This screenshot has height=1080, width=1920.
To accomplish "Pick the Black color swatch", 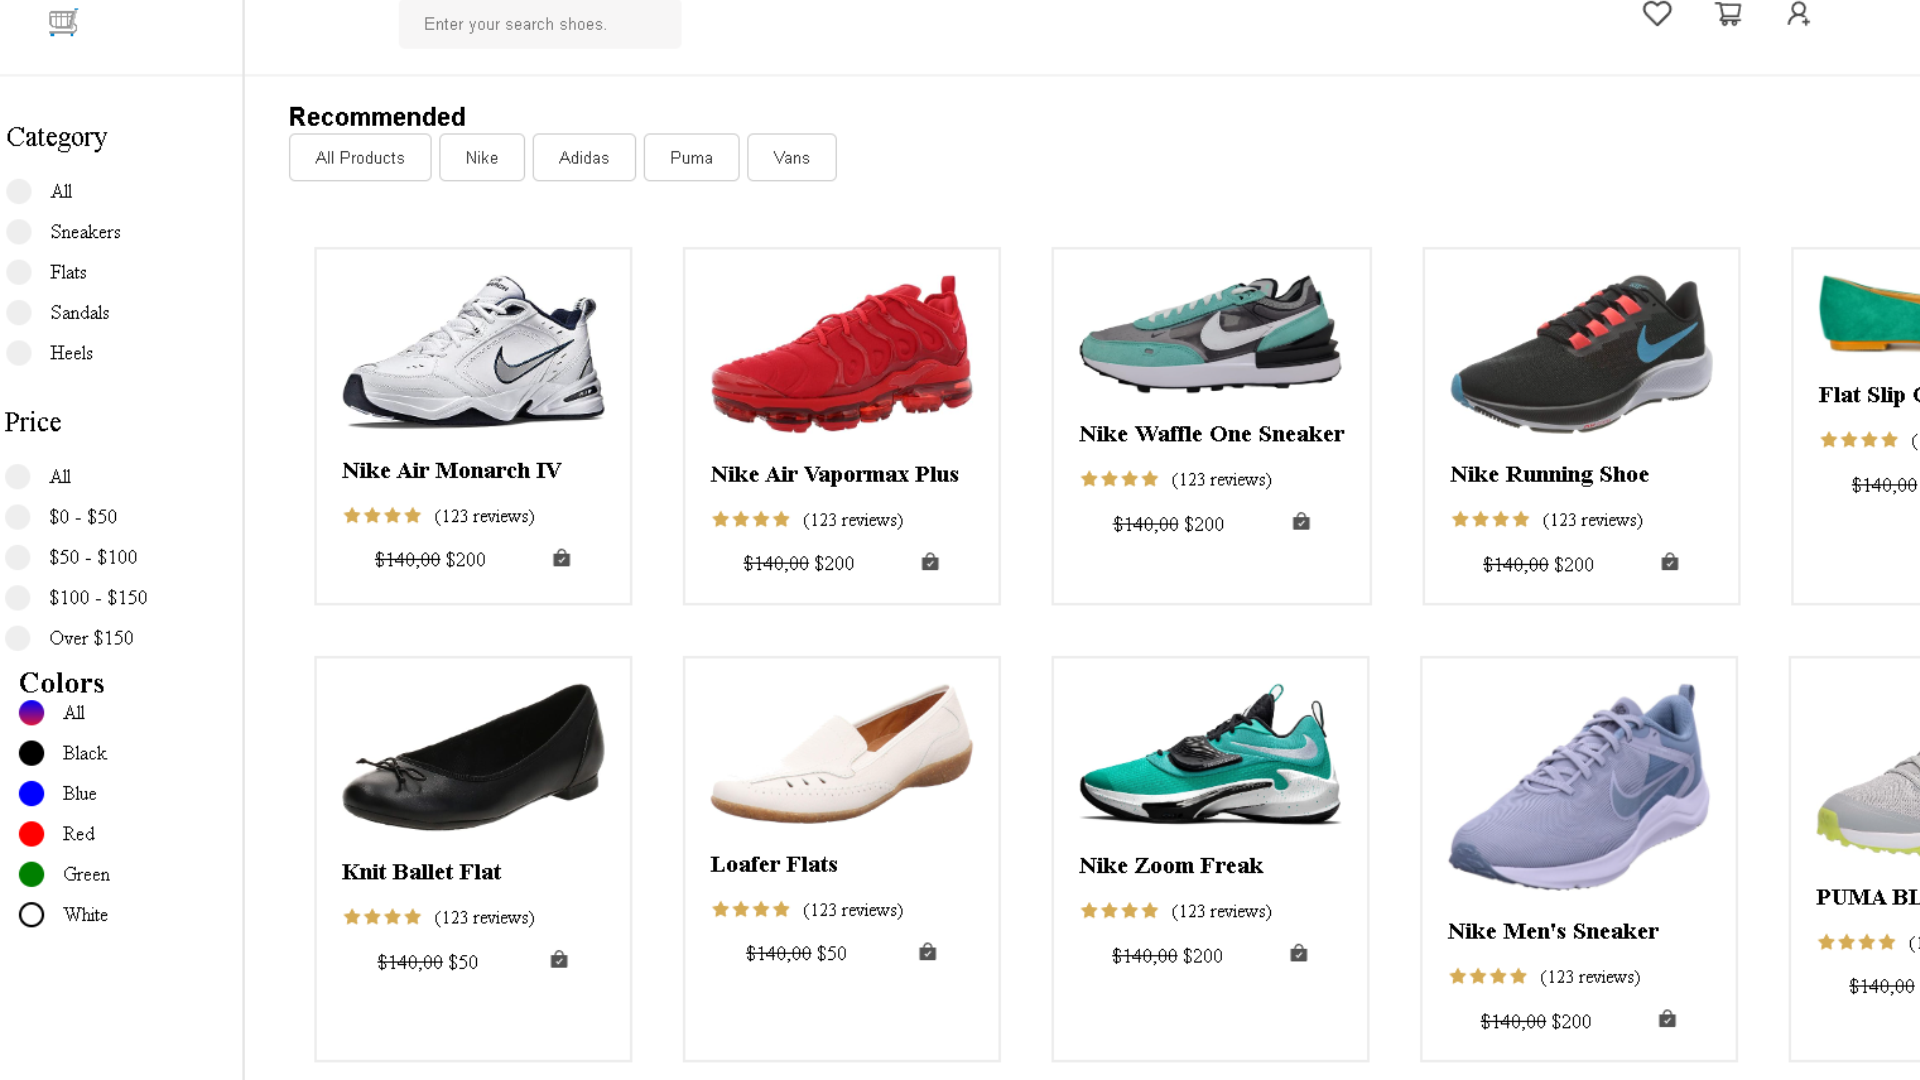I will [x=32, y=753].
